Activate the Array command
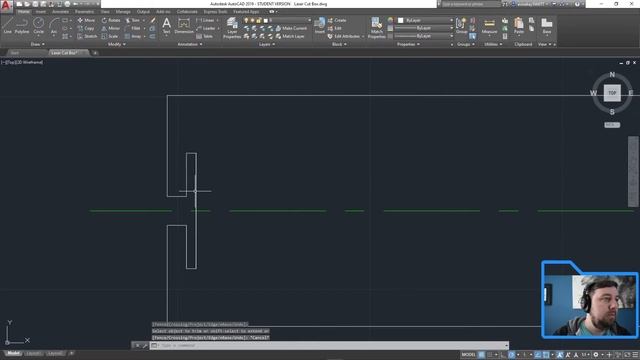This screenshot has width=640, height=360. coord(133,36)
